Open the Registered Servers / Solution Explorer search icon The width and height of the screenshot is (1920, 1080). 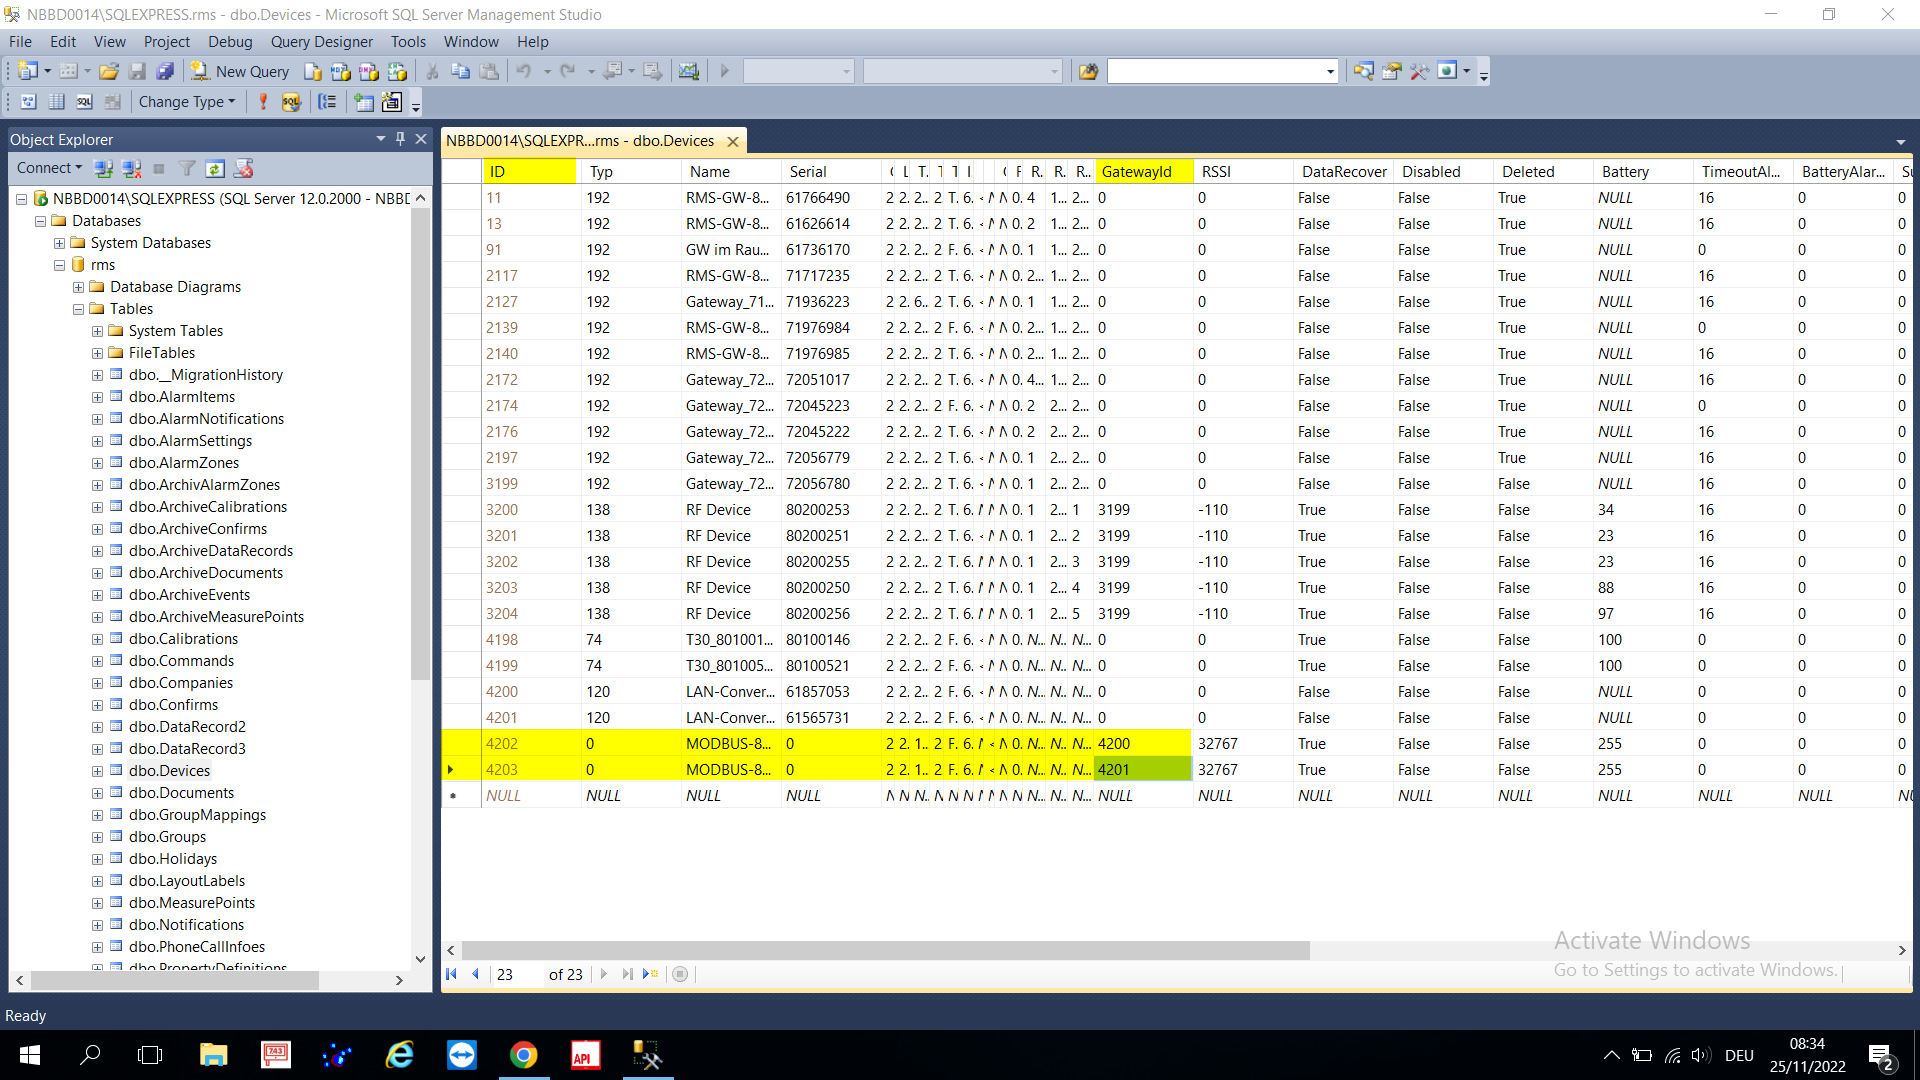click(1363, 71)
